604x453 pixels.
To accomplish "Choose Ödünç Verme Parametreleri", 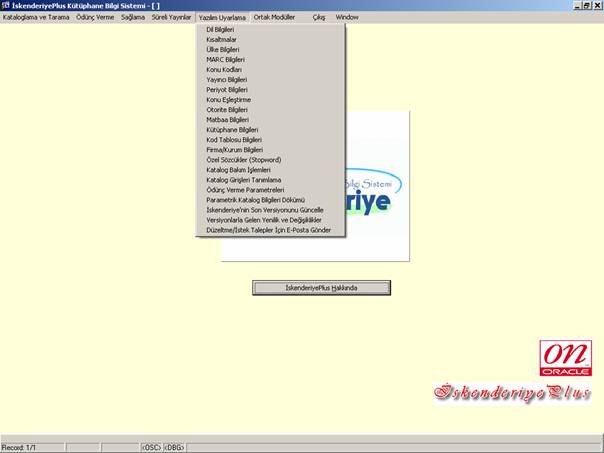I will click(x=270, y=190).
